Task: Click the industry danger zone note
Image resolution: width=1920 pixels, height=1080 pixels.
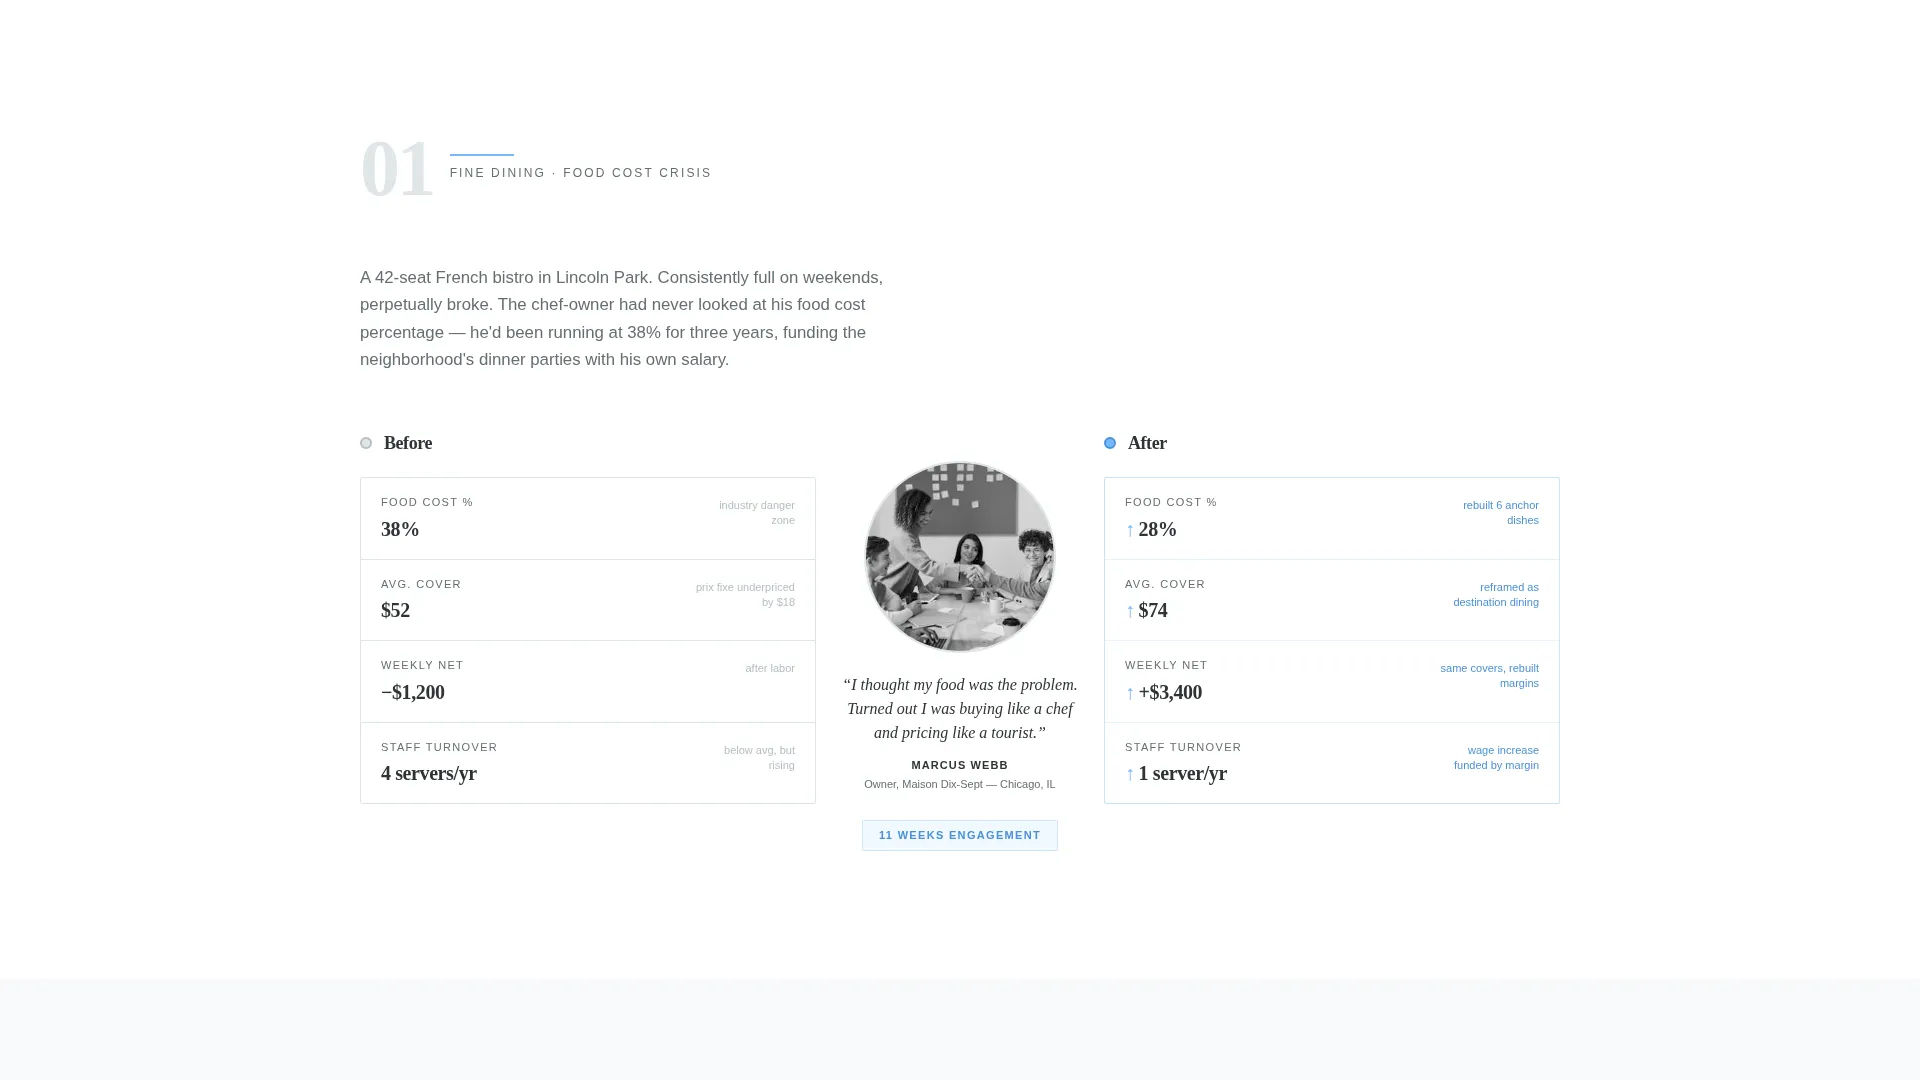Action: point(757,512)
